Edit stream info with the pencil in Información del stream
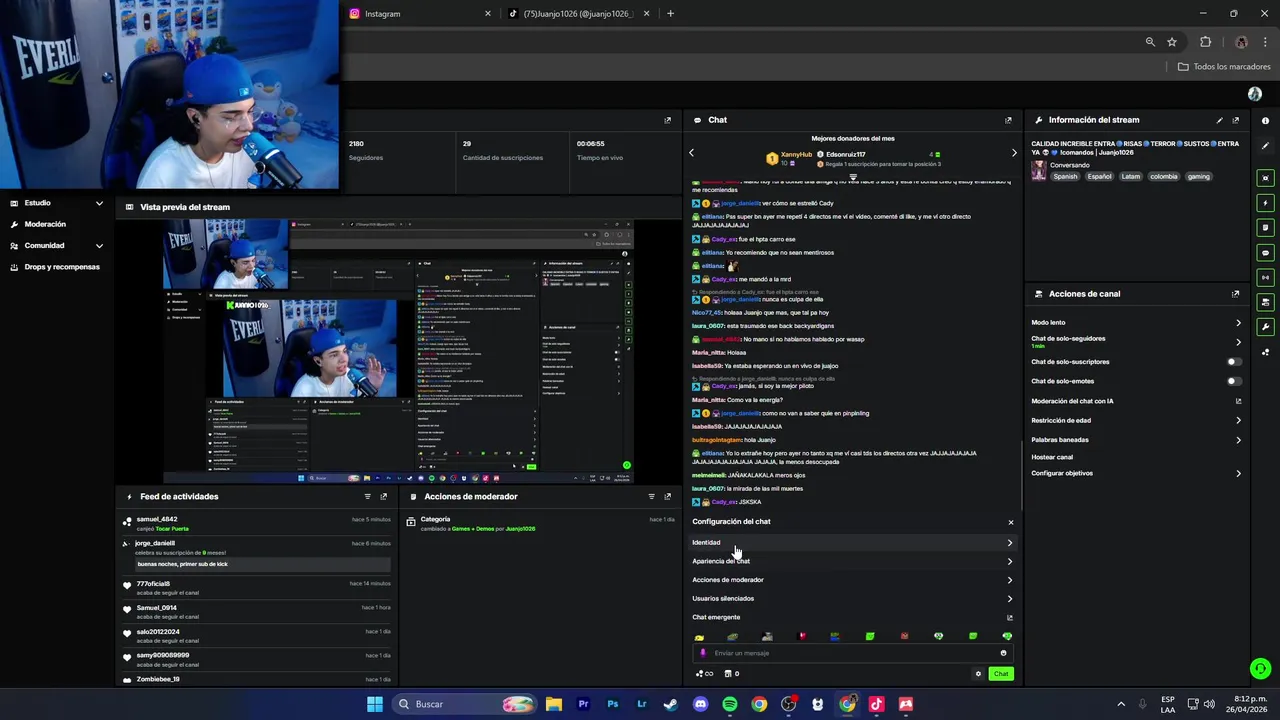Image resolution: width=1280 pixels, height=720 pixels. point(1219,120)
